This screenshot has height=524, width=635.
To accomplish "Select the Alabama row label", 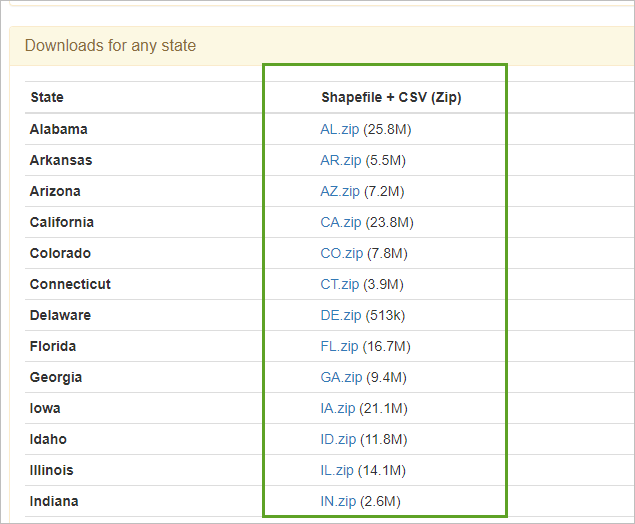I will point(58,129).
